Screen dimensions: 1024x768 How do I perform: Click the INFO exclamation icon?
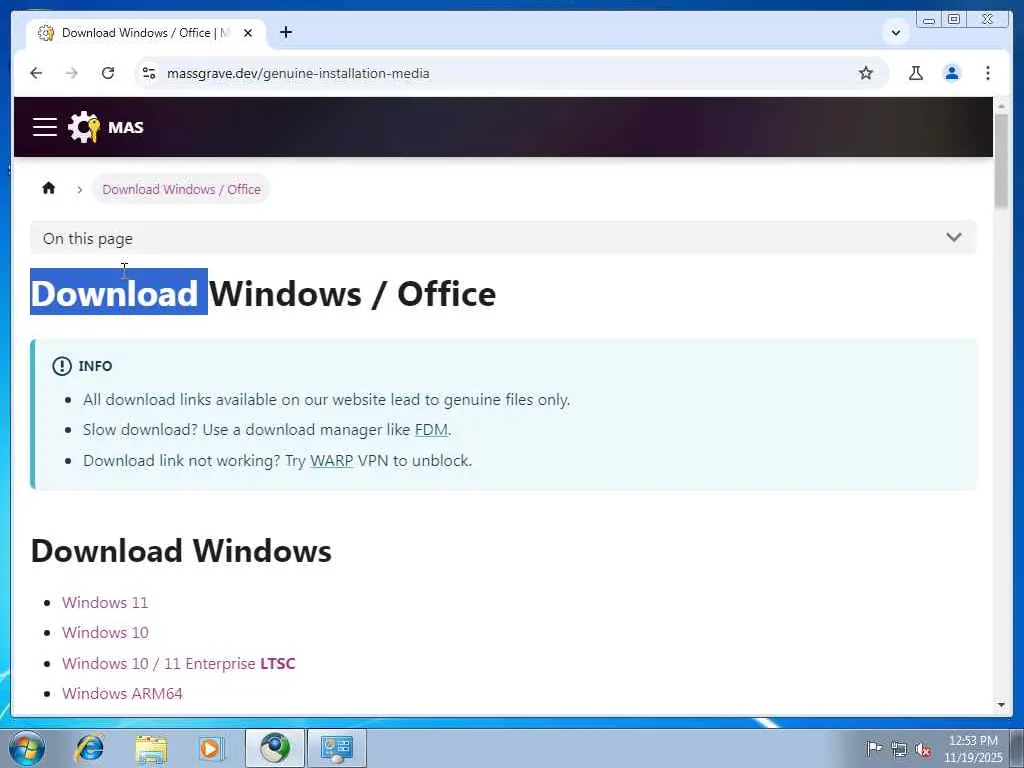click(62, 366)
